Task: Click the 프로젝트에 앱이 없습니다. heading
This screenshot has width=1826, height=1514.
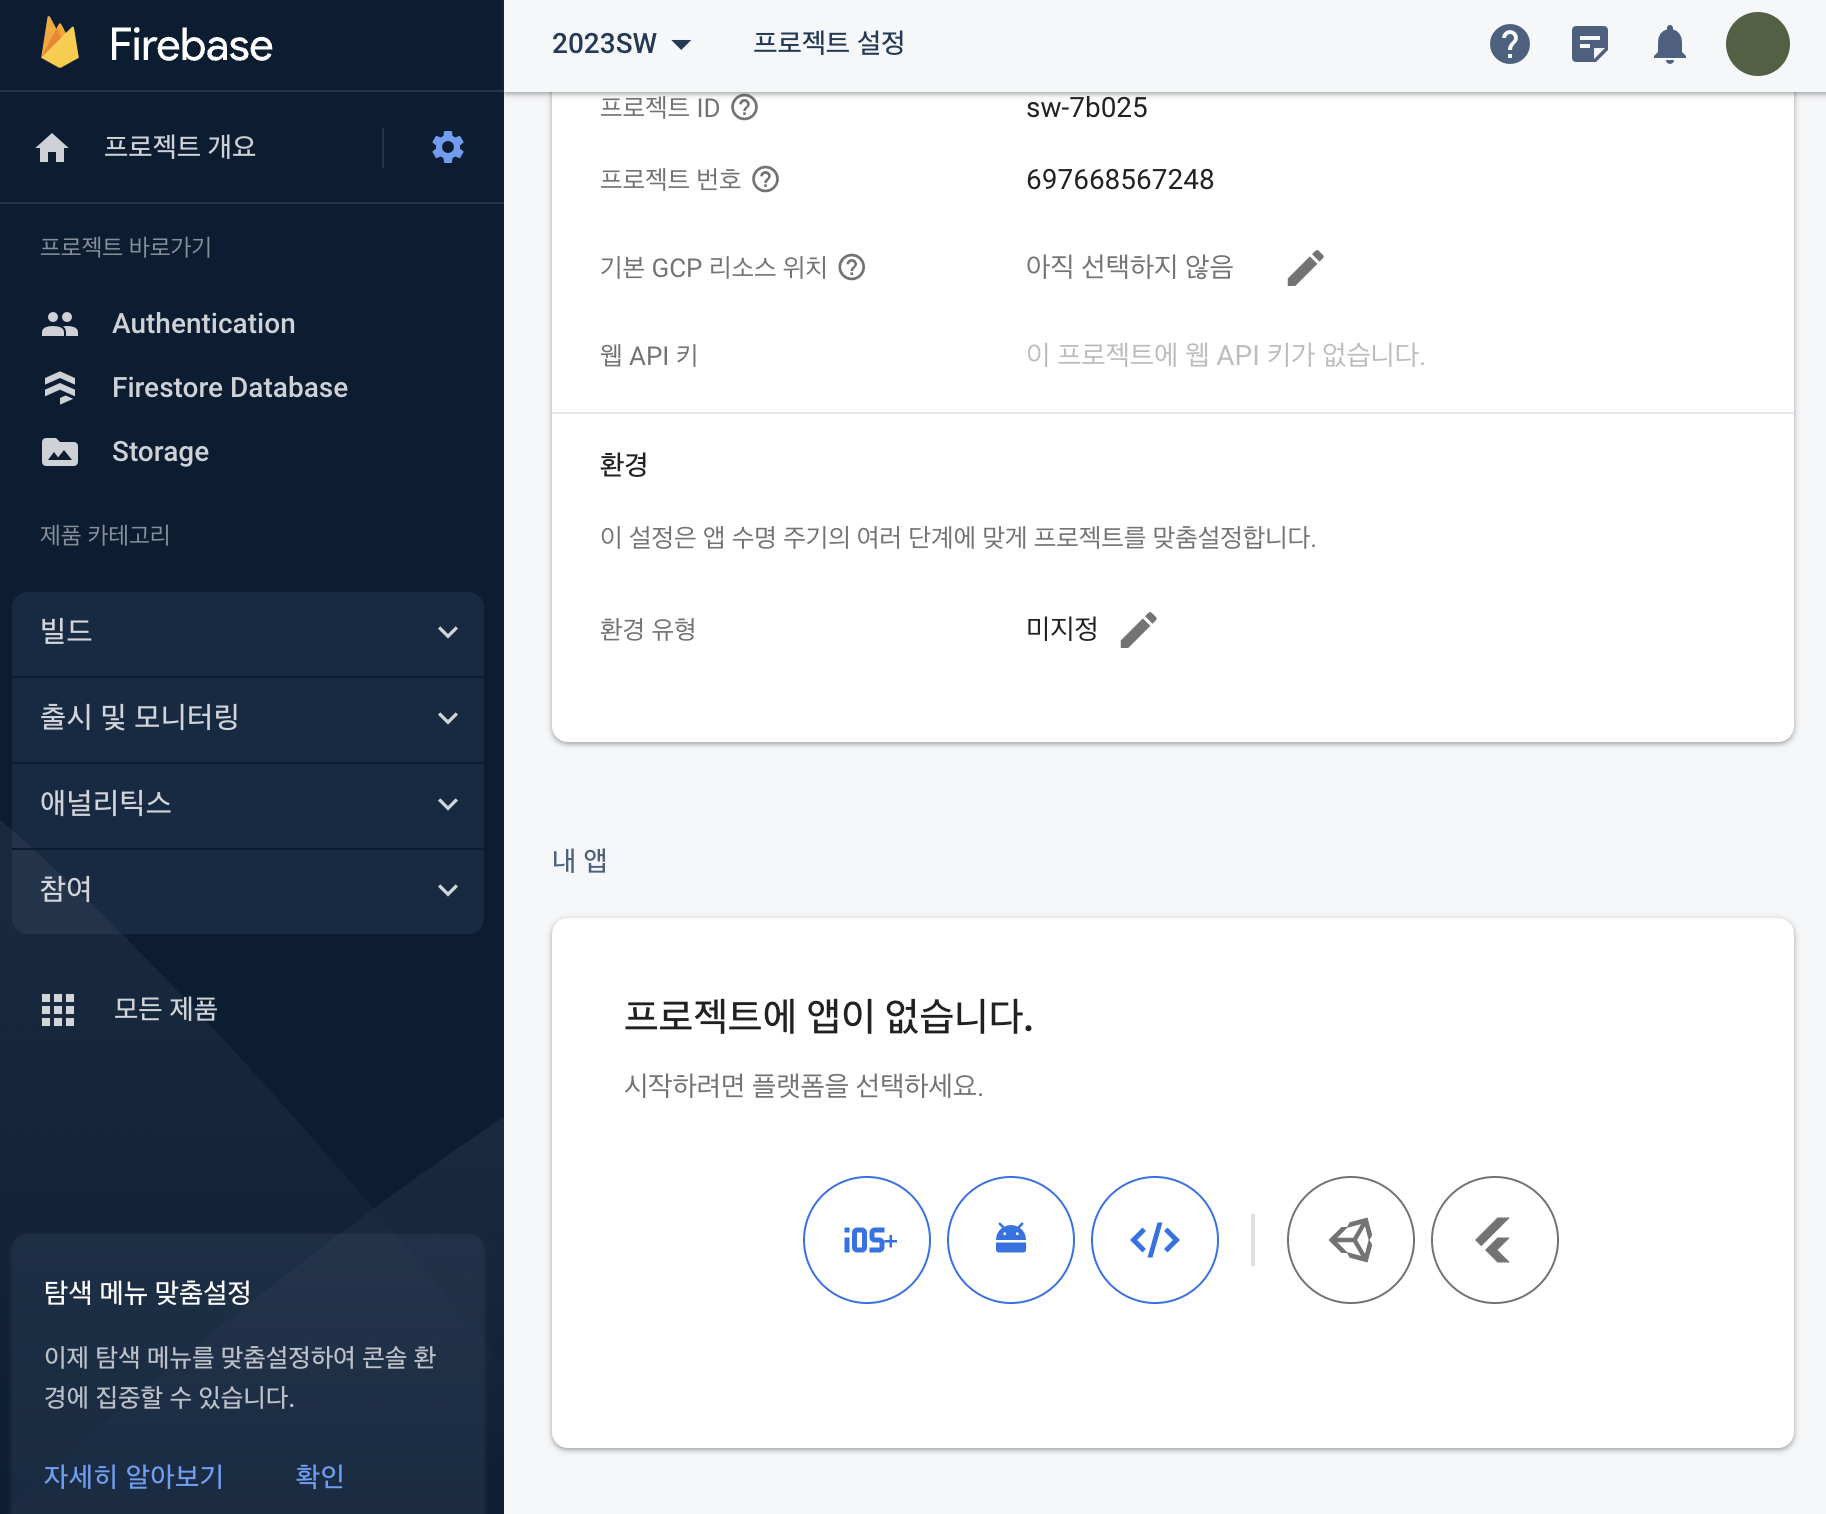Action: (829, 1016)
